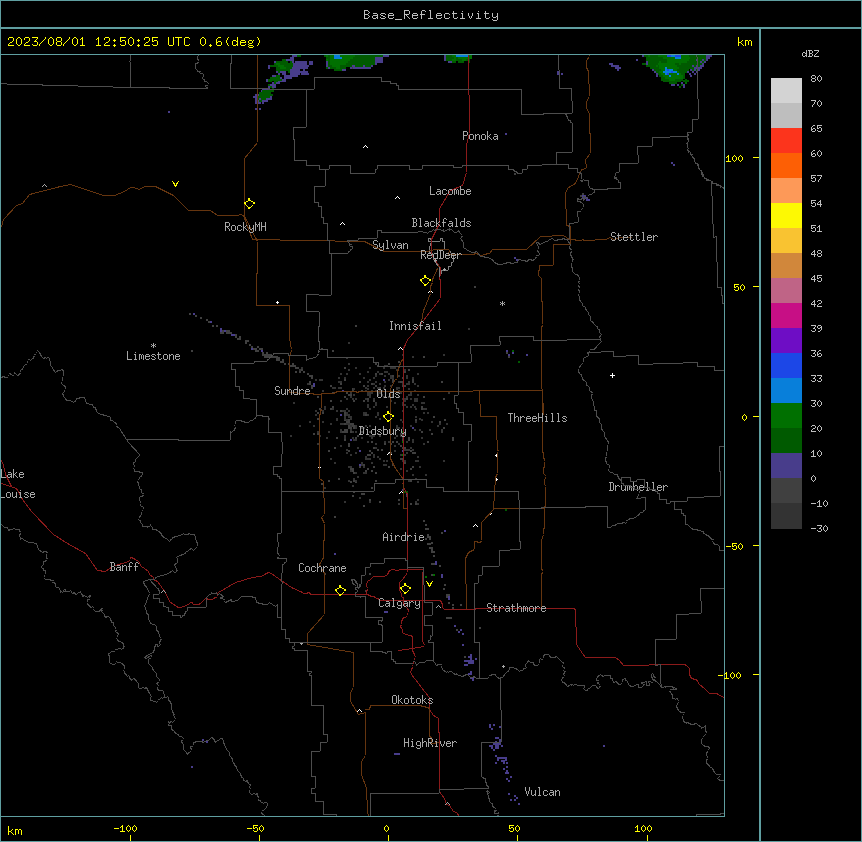The width and height of the screenshot is (862, 842).
Task: Click the magenta 42 dBZ legend swatch
Action: 786,315
